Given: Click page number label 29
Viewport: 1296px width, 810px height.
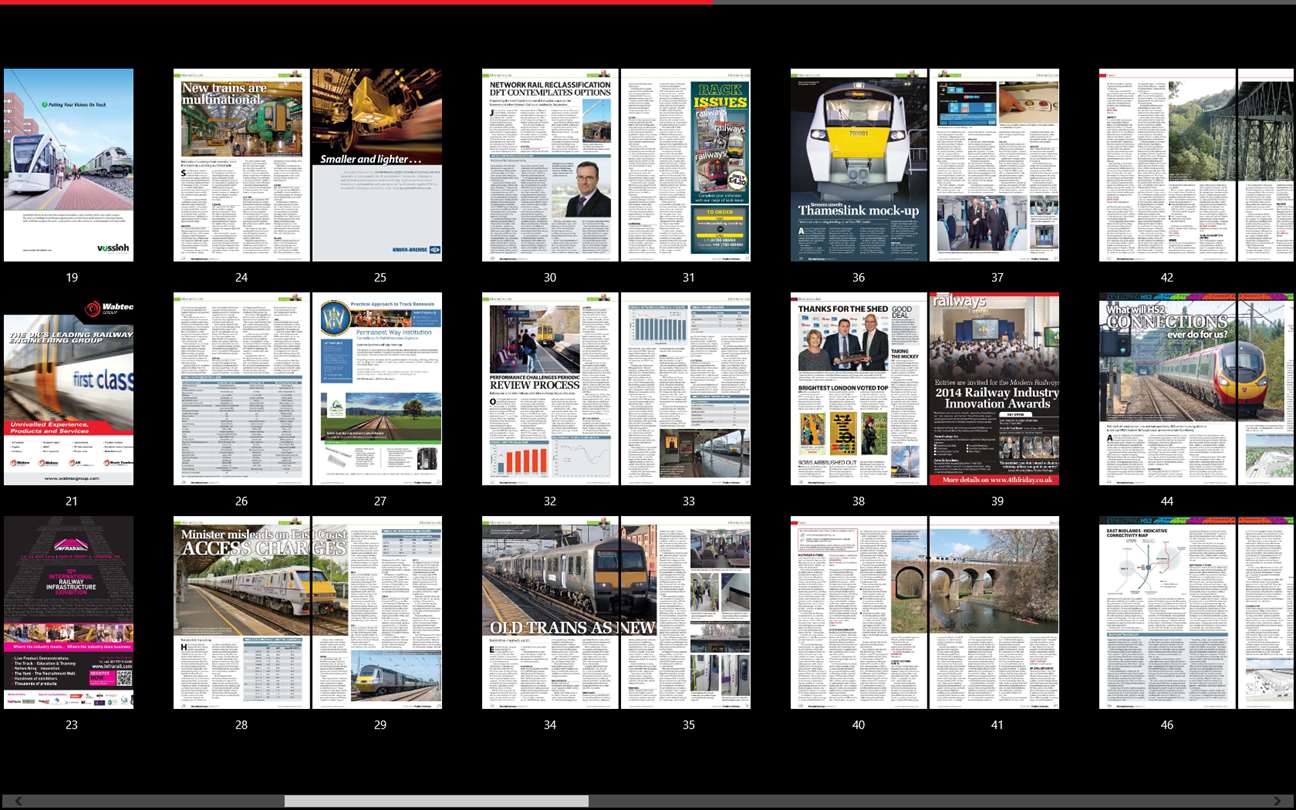Looking at the screenshot, I should pos(380,725).
